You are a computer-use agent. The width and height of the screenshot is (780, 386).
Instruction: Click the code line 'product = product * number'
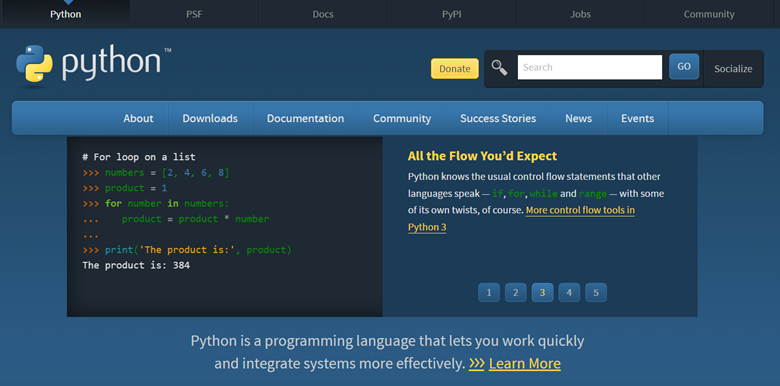176,219
